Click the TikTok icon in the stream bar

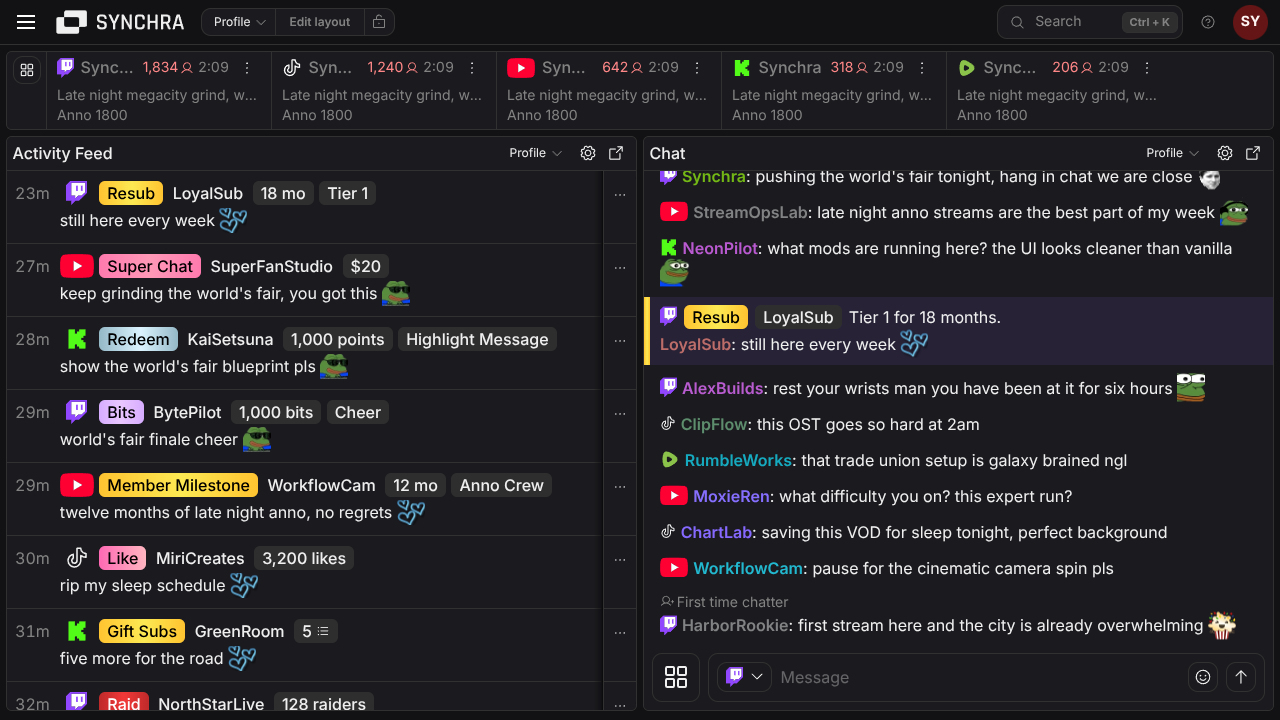(292, 67)
